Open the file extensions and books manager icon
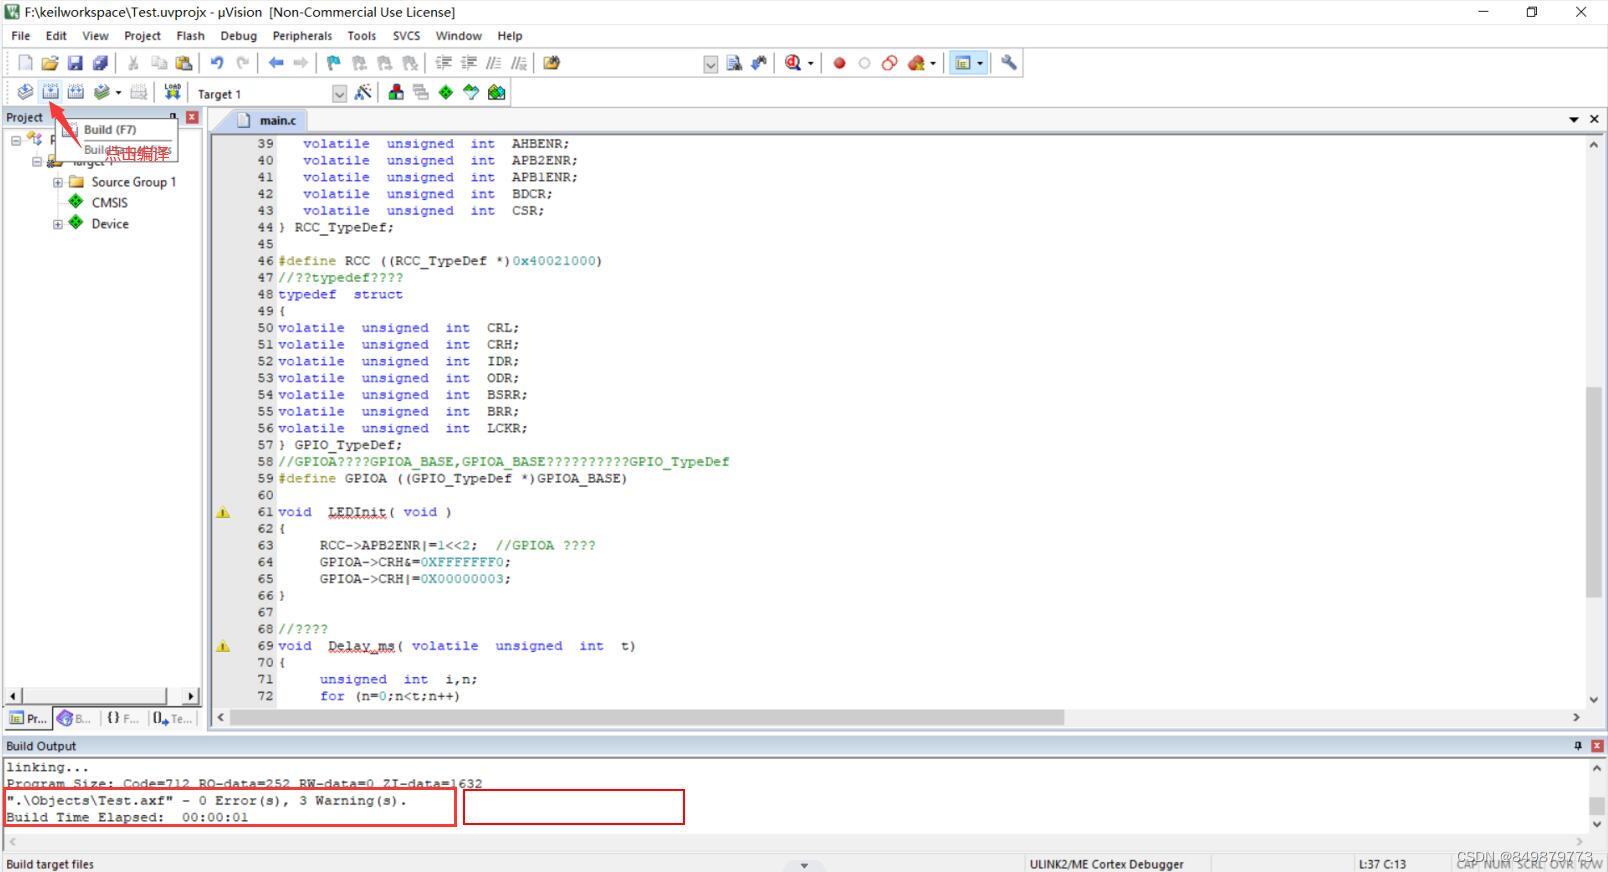Image resolution: width=1608 pixels, height=872 pixels. pos(396,92)
